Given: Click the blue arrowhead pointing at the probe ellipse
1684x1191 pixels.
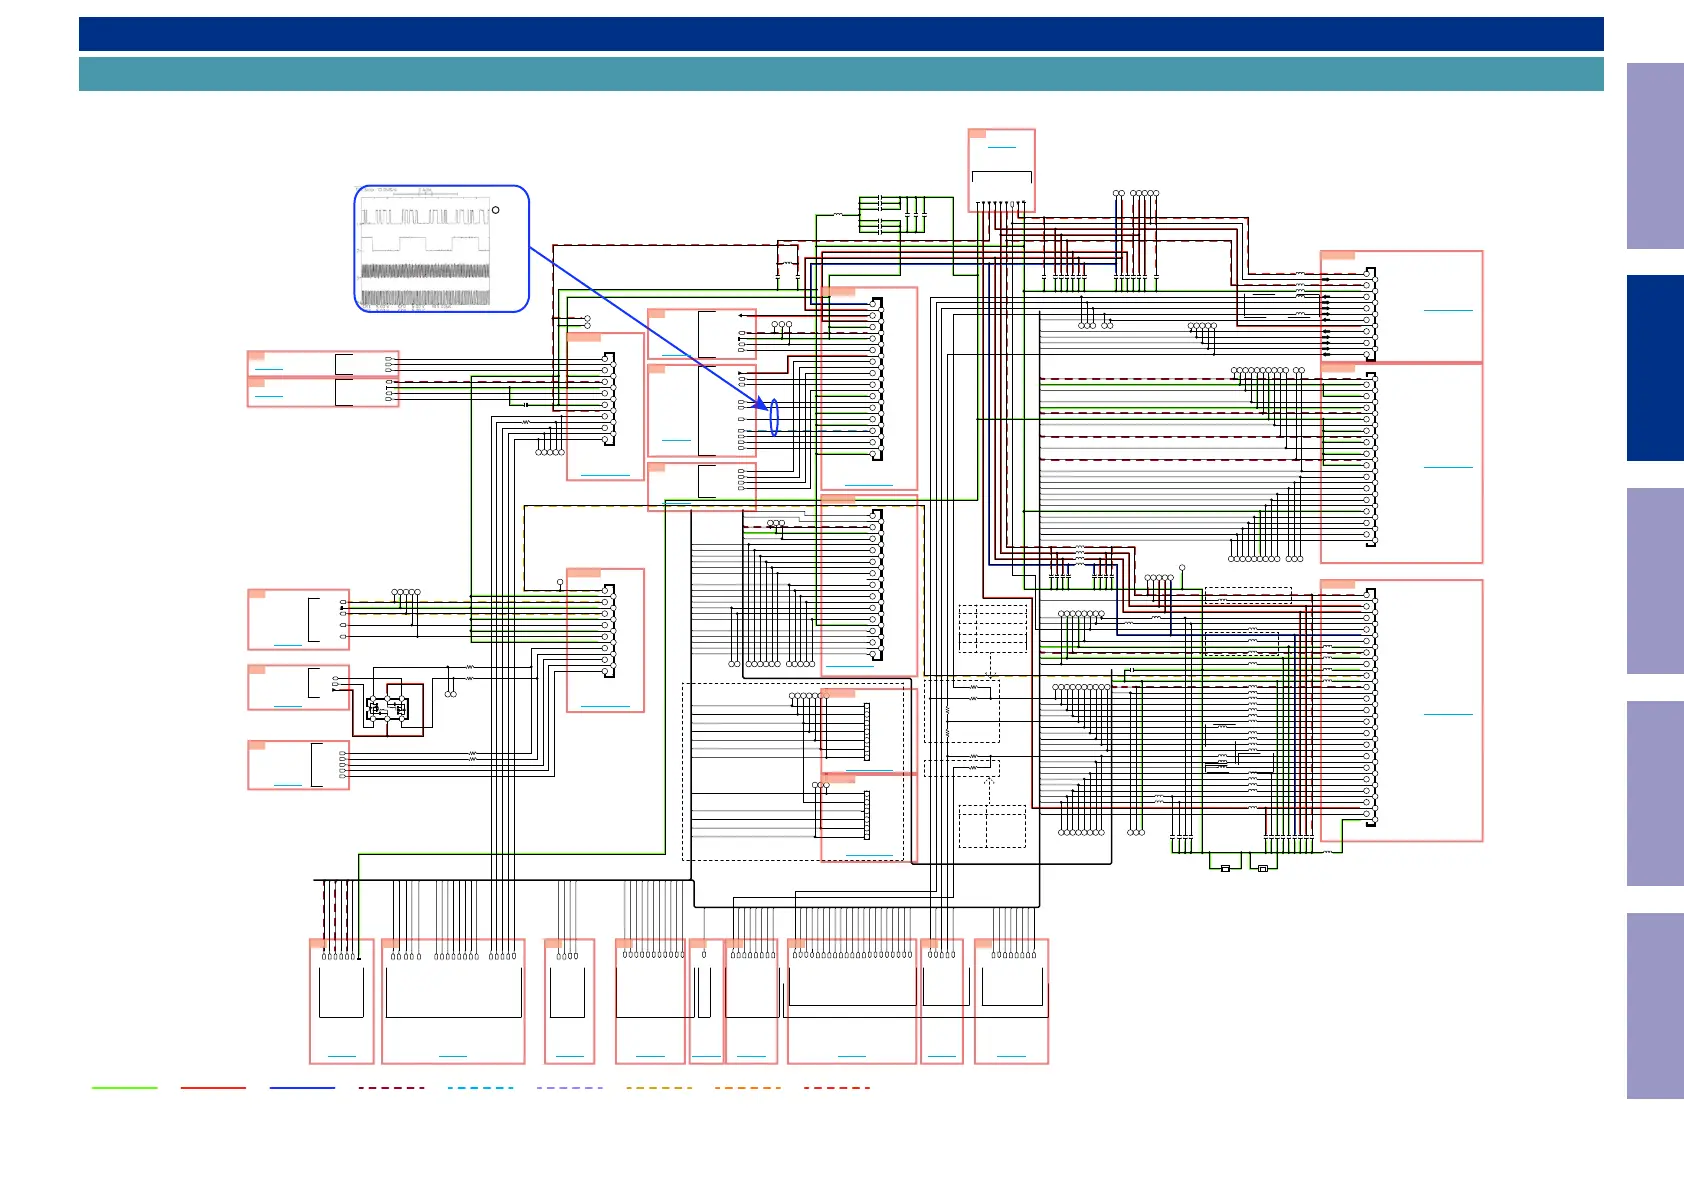Looking at the screenshot, I should pyautogui.click(x=761, y=405).
